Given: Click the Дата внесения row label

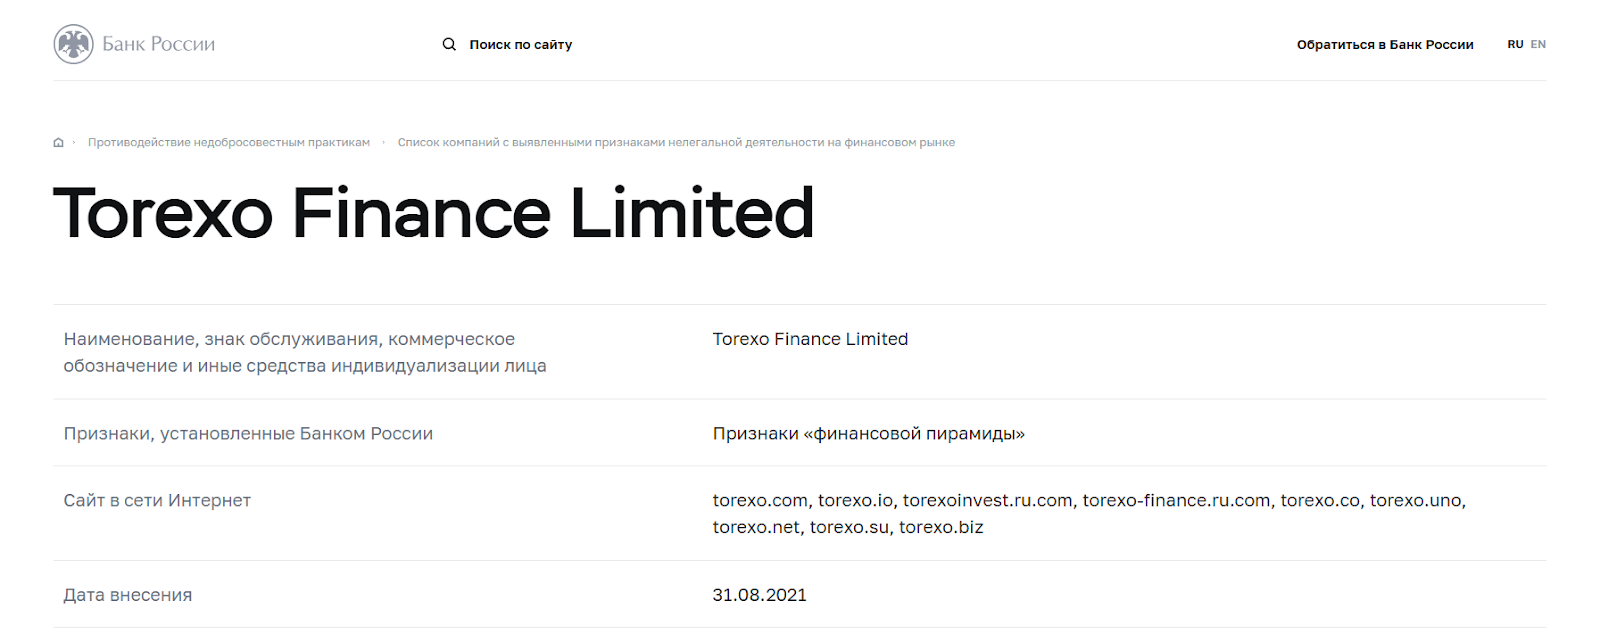Looking at the screenshot, I should pos(128,595).
